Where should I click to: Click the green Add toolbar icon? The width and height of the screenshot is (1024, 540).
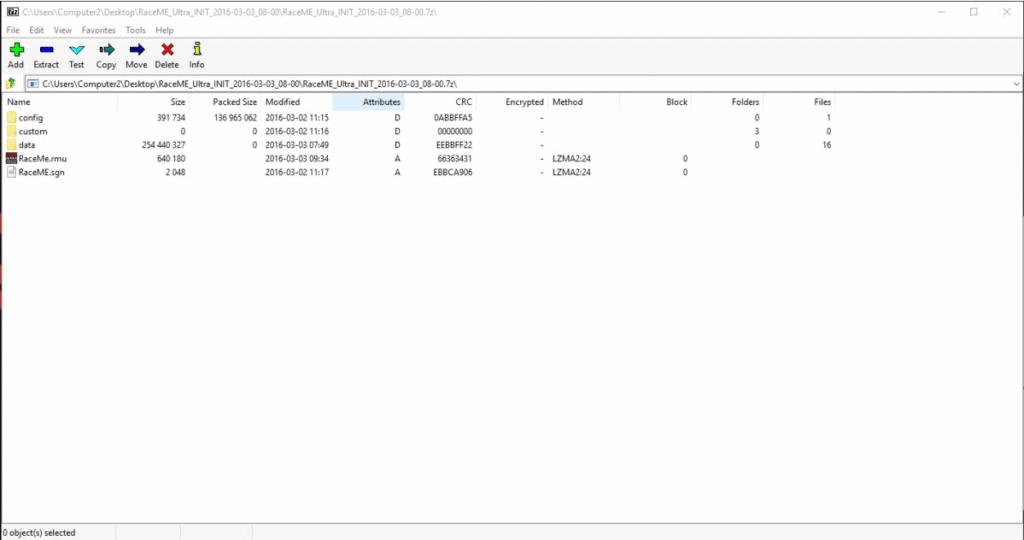click(16, 50)
